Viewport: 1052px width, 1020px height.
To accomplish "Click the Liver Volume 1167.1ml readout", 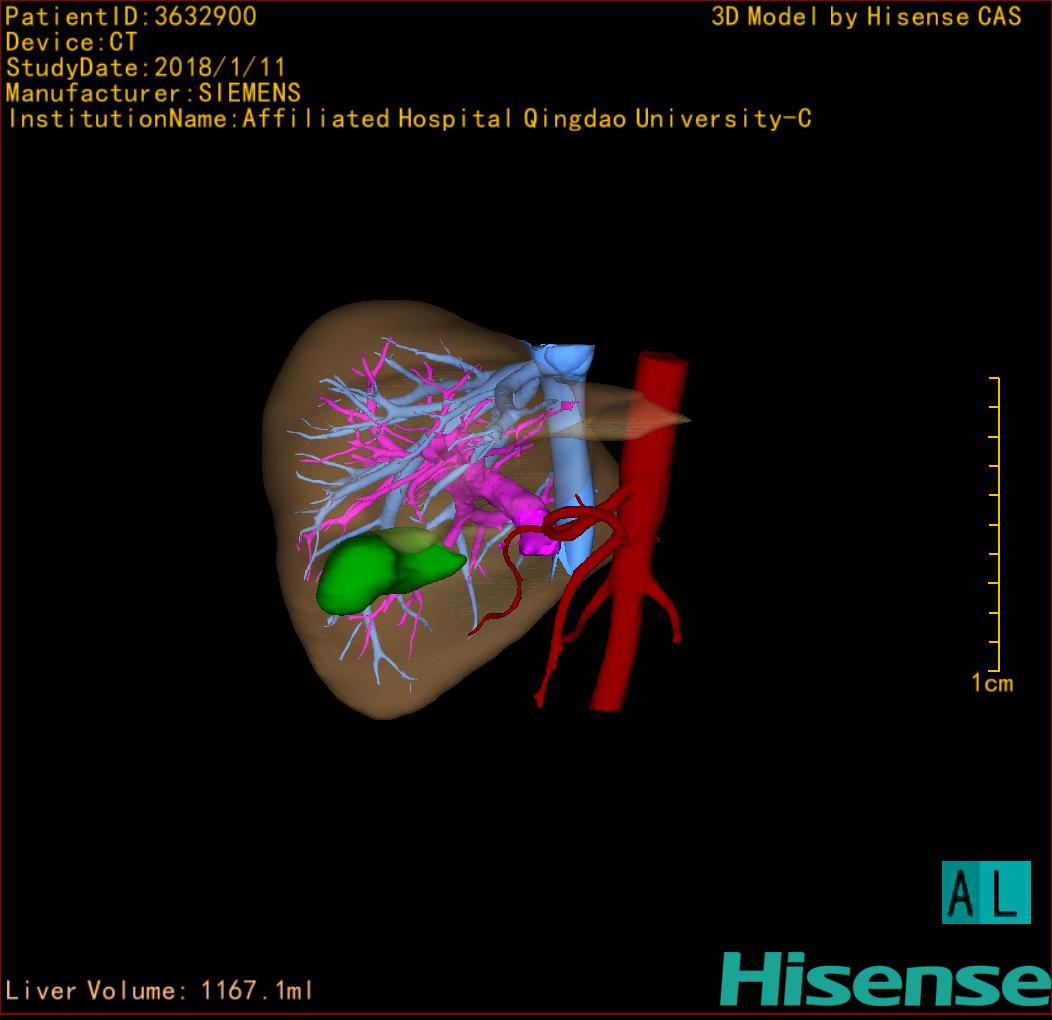I will click(160, 991).
